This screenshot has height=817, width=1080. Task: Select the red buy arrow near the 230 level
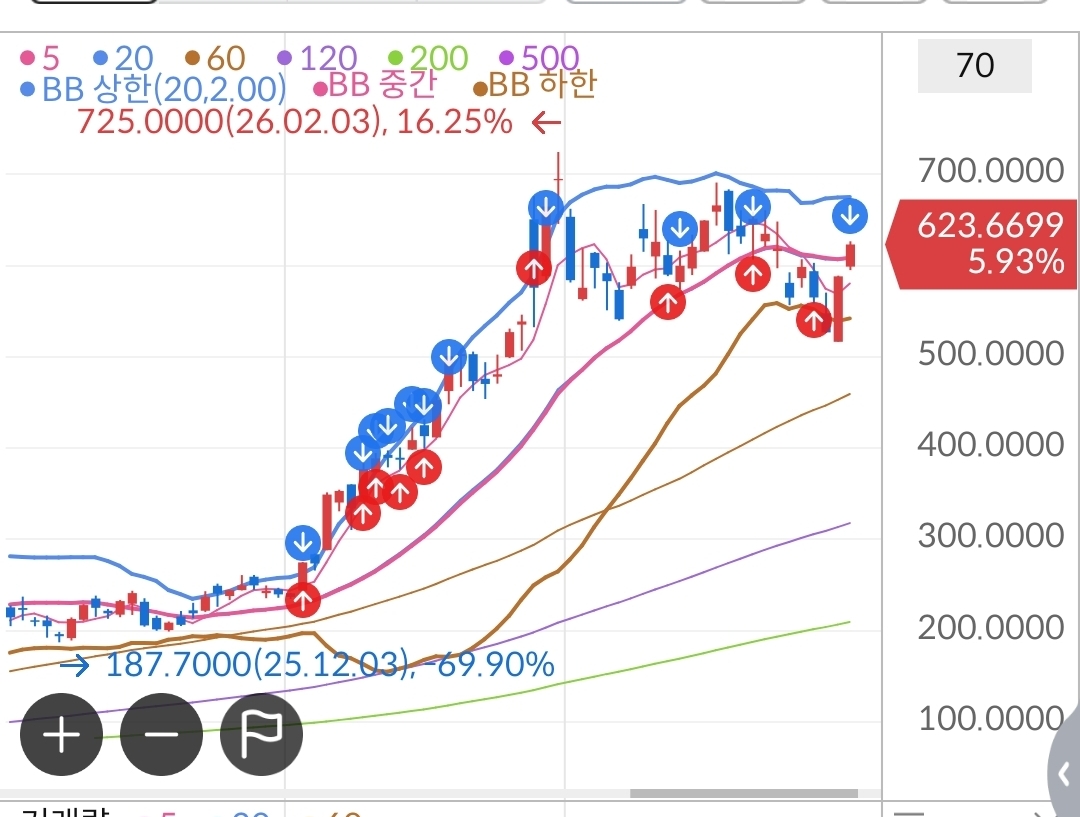click(302, 601)
